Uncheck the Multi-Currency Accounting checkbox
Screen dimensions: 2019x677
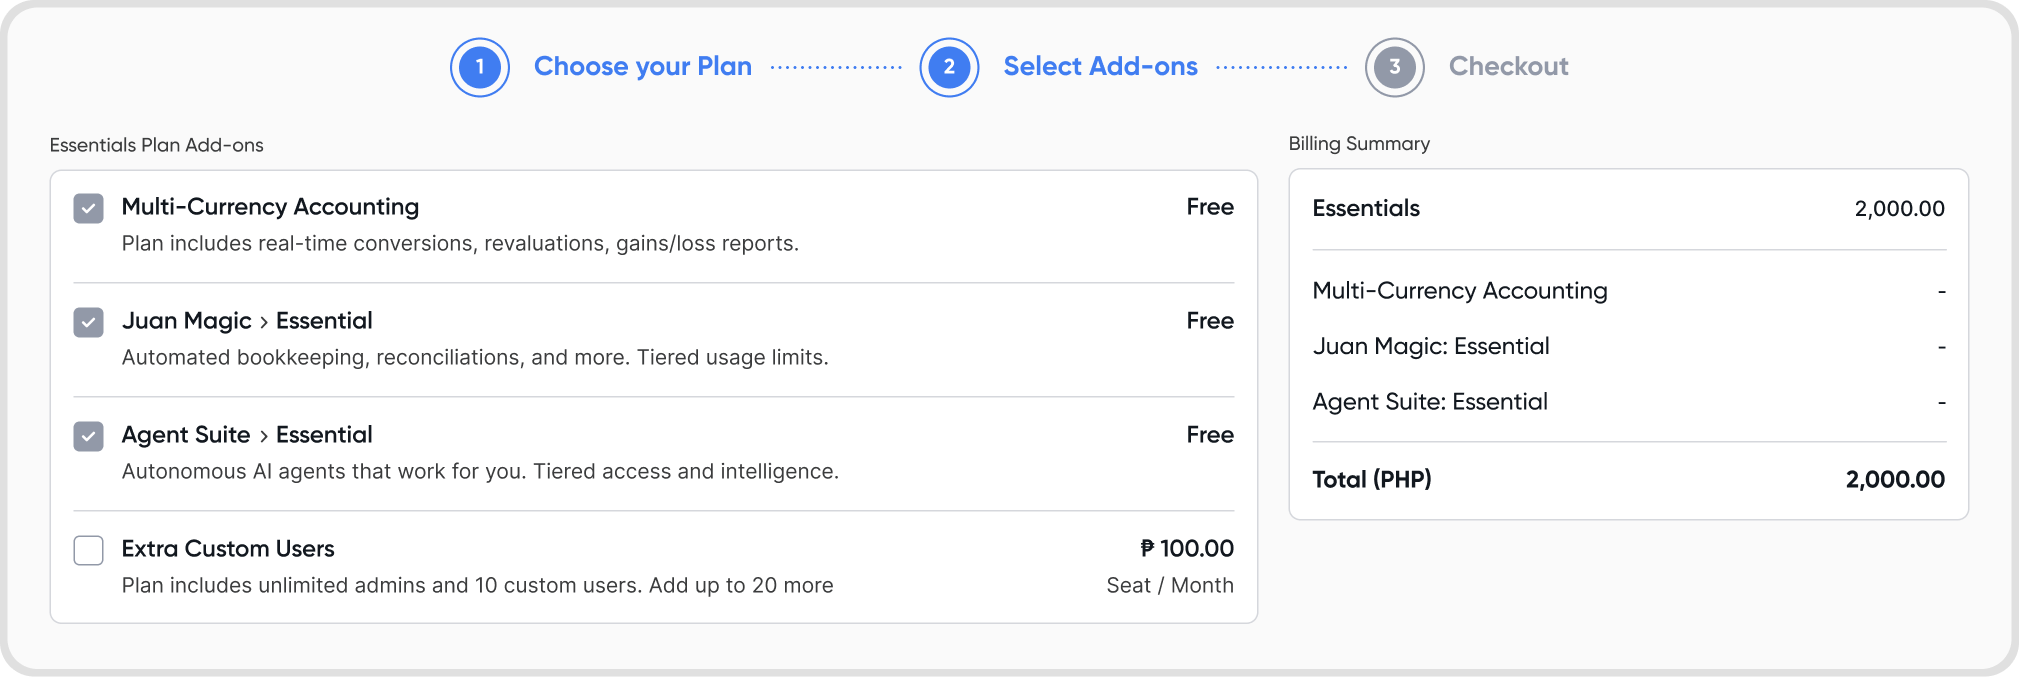(89, 208)
